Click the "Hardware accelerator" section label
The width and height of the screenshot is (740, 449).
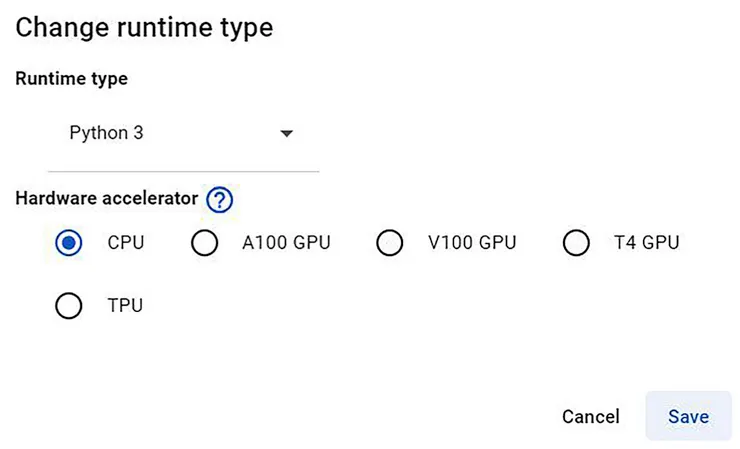[x=107, y=199]
